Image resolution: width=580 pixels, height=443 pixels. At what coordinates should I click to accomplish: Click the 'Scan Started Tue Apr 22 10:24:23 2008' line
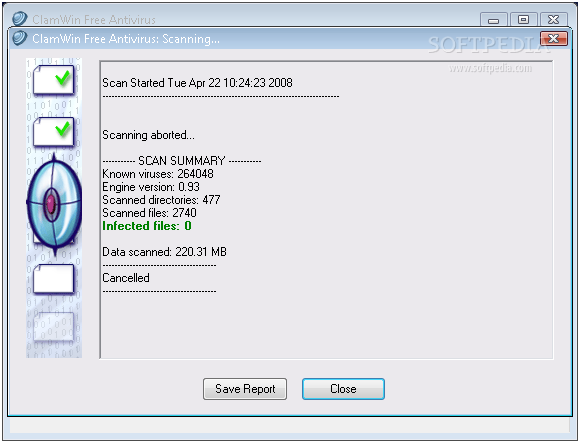tap(197, 83)
